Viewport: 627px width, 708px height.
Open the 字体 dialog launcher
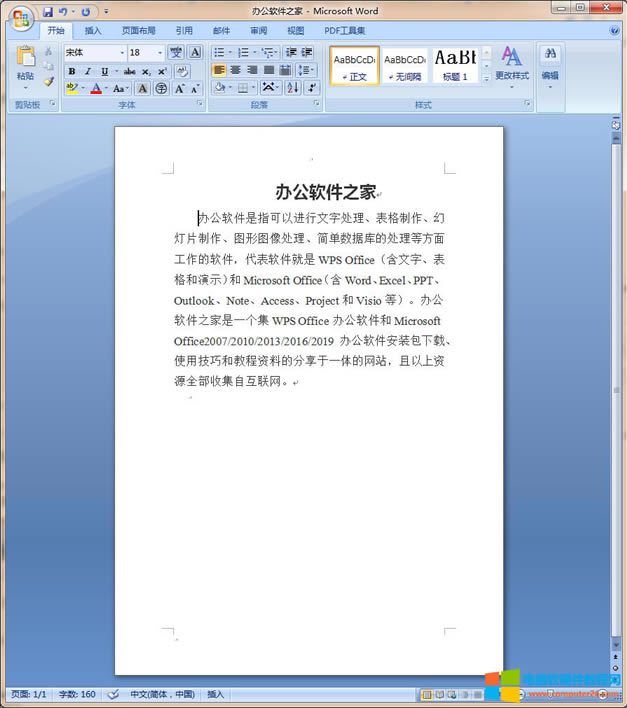pos(199,104)
